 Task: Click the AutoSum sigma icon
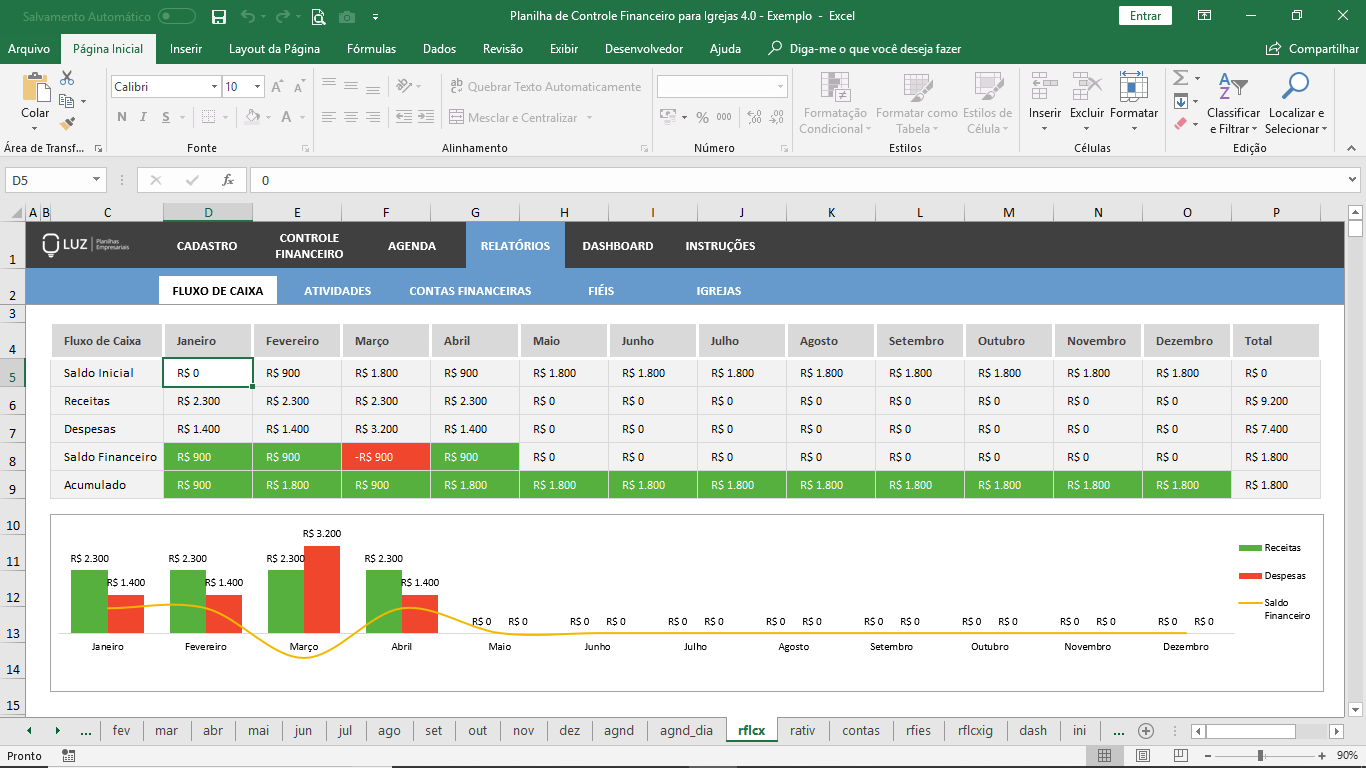1180,78
